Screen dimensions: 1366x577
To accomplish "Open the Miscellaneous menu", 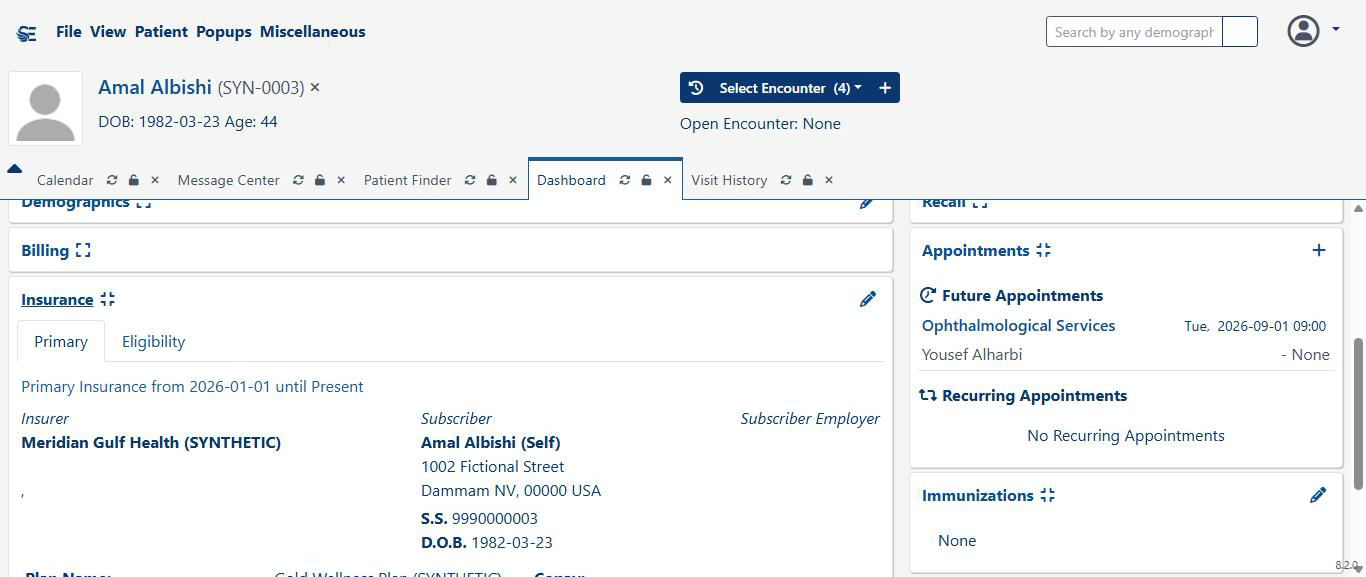I will tap(313, 32).
